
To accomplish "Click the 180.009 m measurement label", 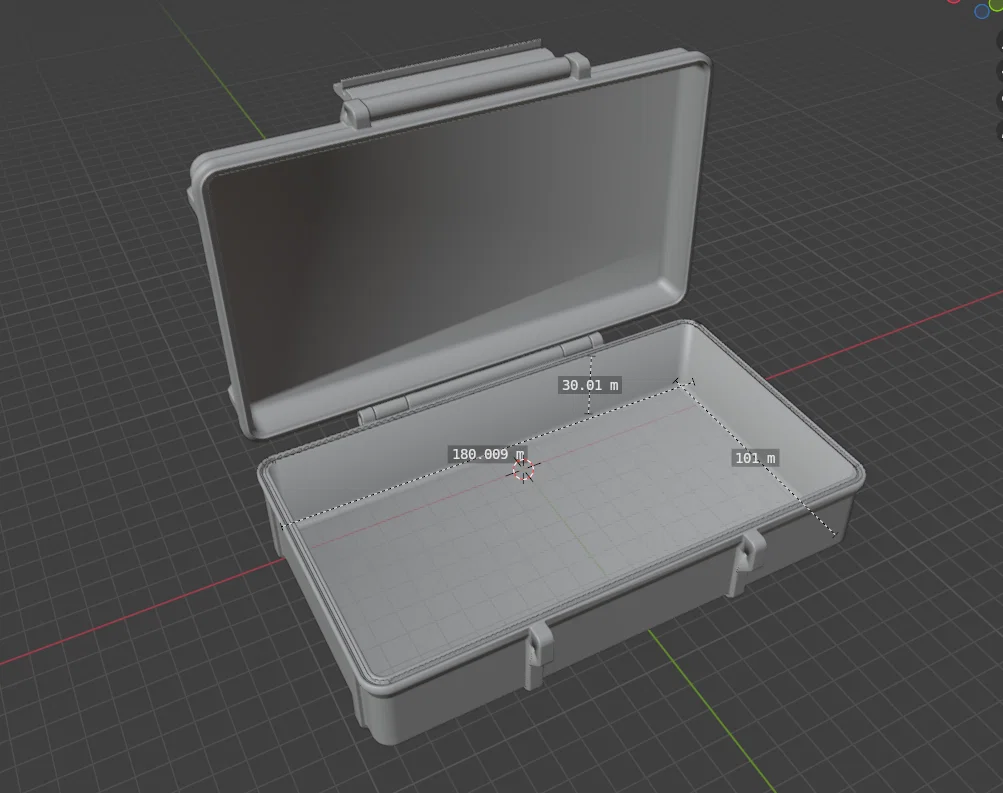I will click(487, 454).
